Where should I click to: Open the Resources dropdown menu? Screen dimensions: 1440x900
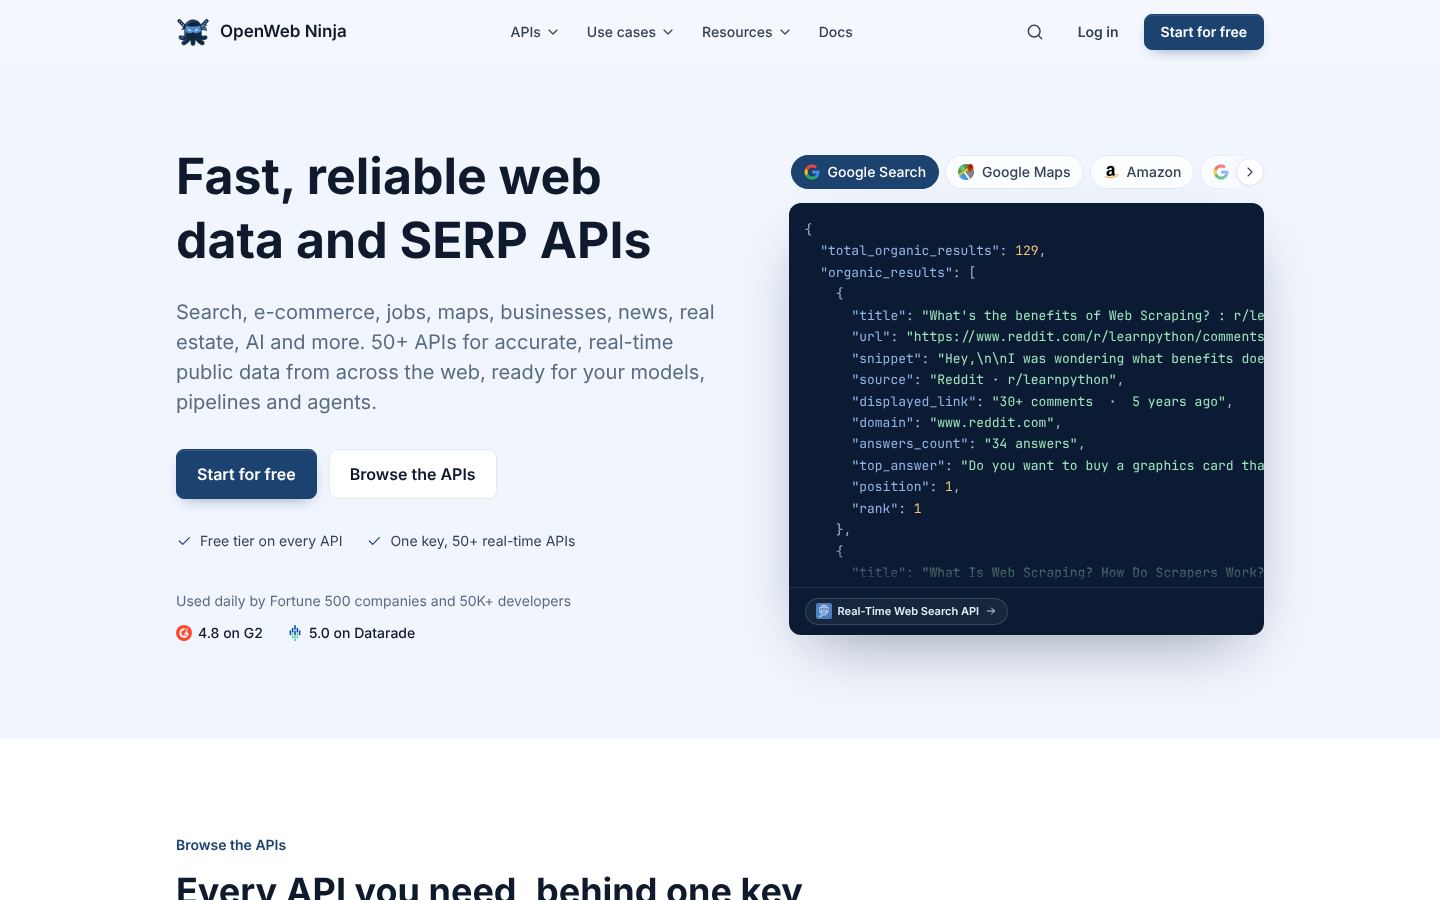click(x=746, y=32)
